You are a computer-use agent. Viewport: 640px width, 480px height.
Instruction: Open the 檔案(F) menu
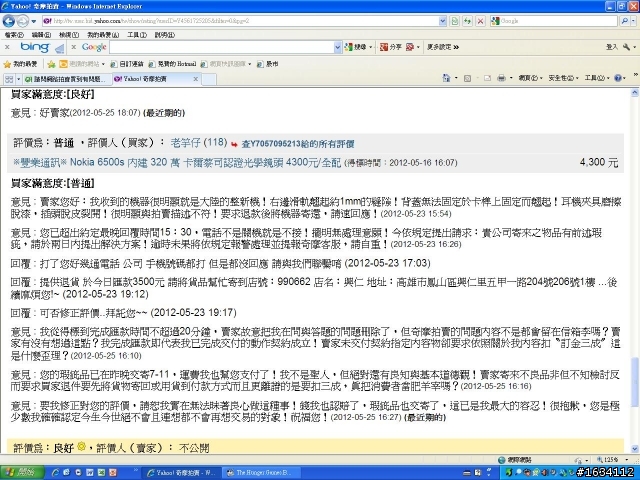click(x=14, y=35)
